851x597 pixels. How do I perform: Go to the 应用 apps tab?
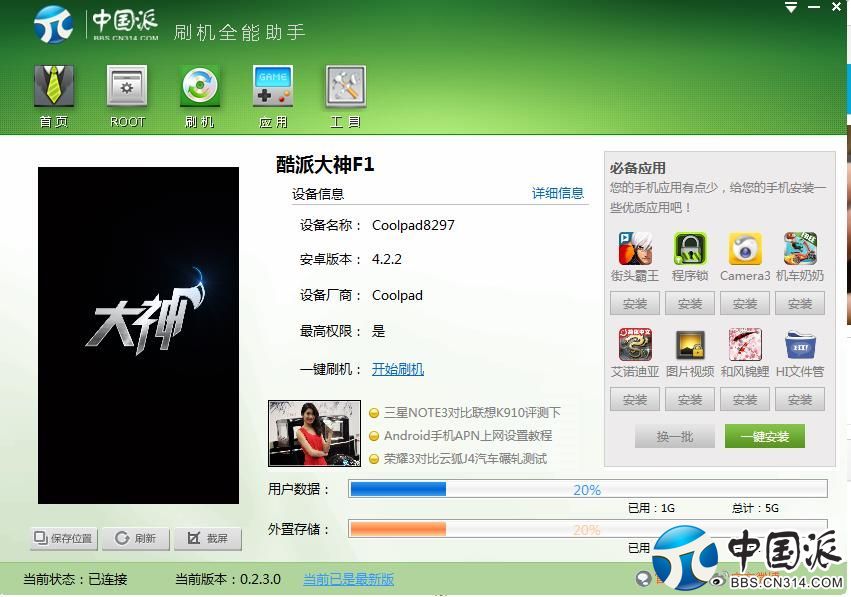pyautogui.click(x=272, y=97)
